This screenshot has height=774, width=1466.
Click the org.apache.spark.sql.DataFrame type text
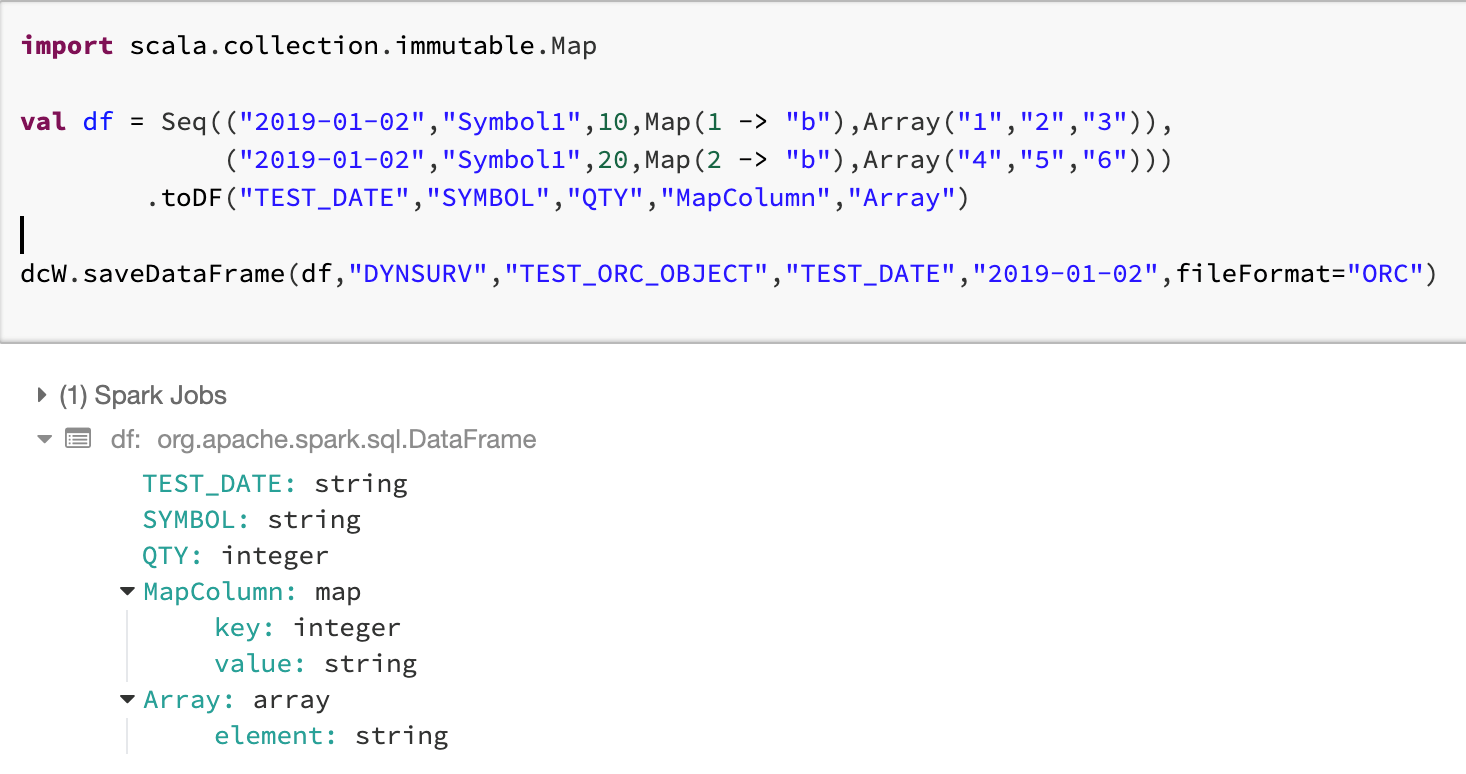(x=346, y=439)
